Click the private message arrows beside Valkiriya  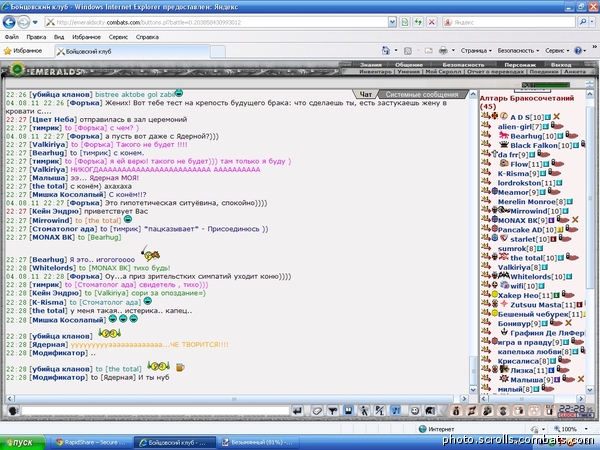[486, 266]
